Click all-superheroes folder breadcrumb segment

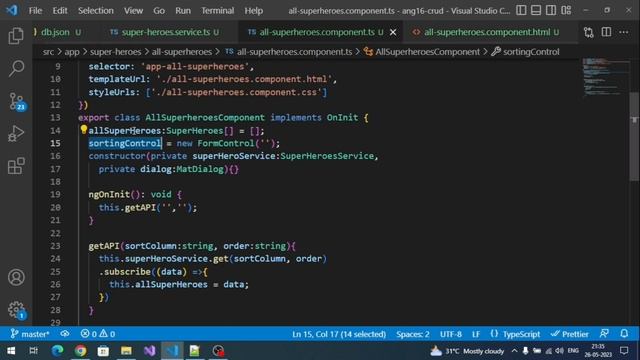[x=182, y=52]
